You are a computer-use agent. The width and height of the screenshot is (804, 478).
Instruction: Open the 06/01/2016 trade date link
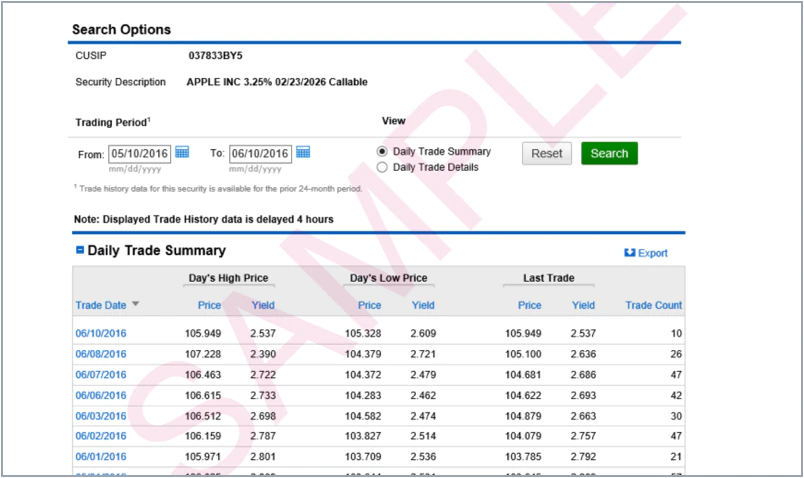(x=101, y=457)
